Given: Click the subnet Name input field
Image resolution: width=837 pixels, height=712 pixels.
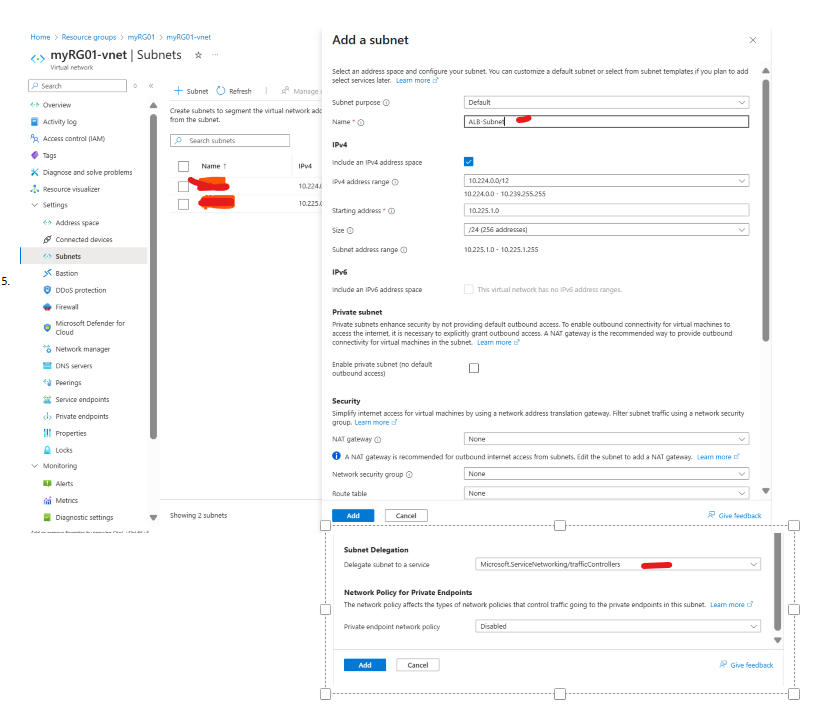Looking at the screenshot, I should [606, 122].
